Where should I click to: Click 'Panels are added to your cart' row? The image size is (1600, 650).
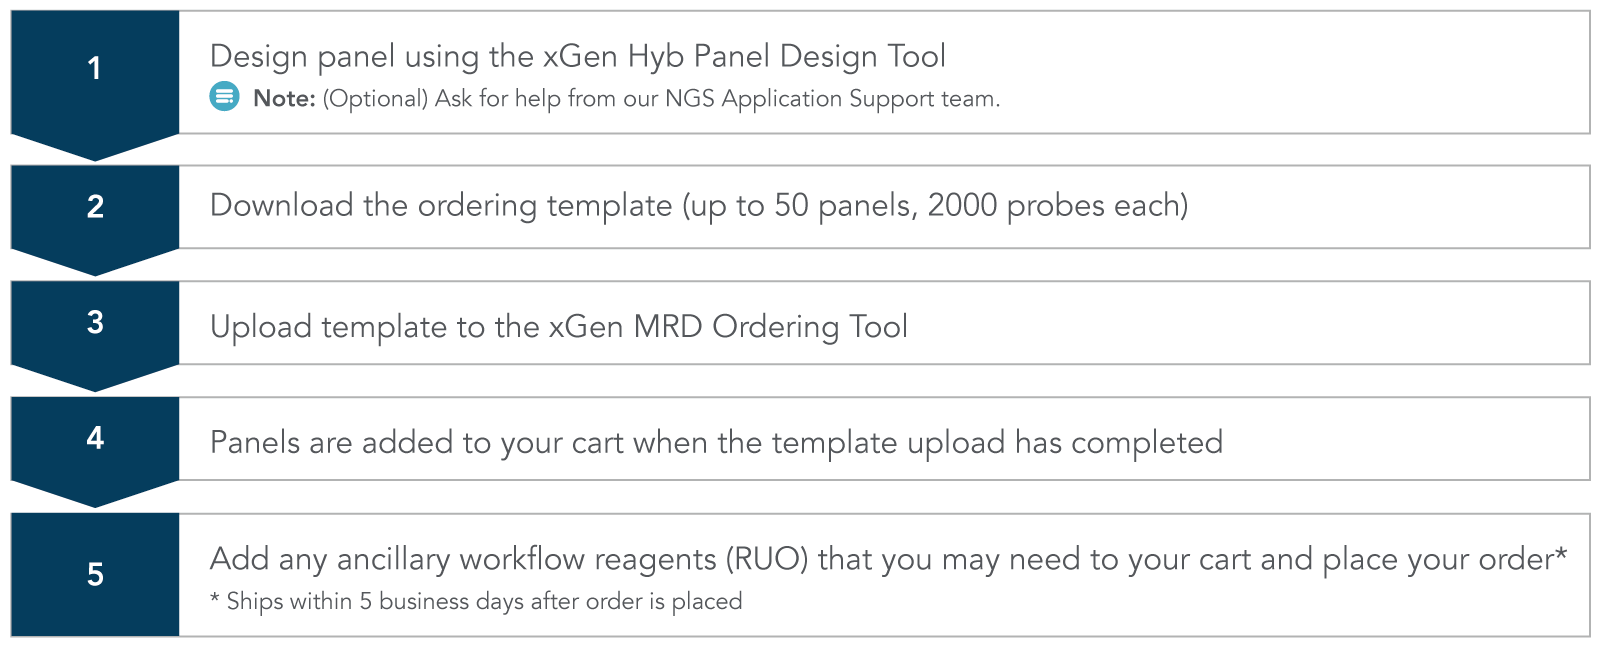click(x=884, y=439)
